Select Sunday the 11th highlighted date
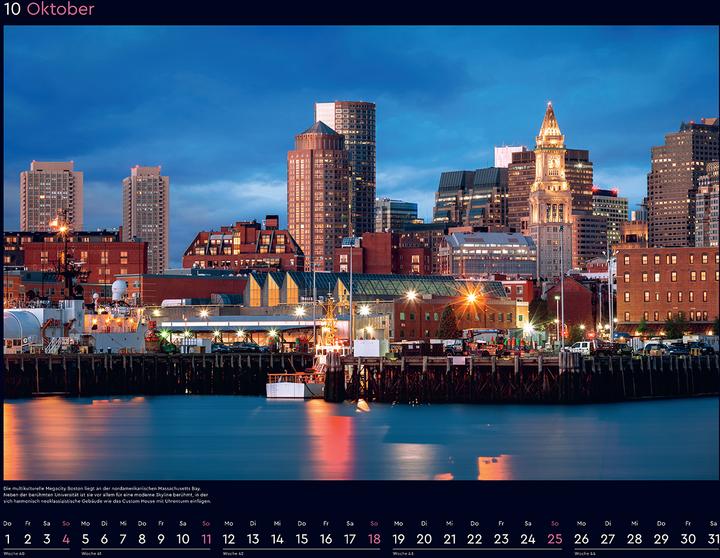 pos(205,538)
